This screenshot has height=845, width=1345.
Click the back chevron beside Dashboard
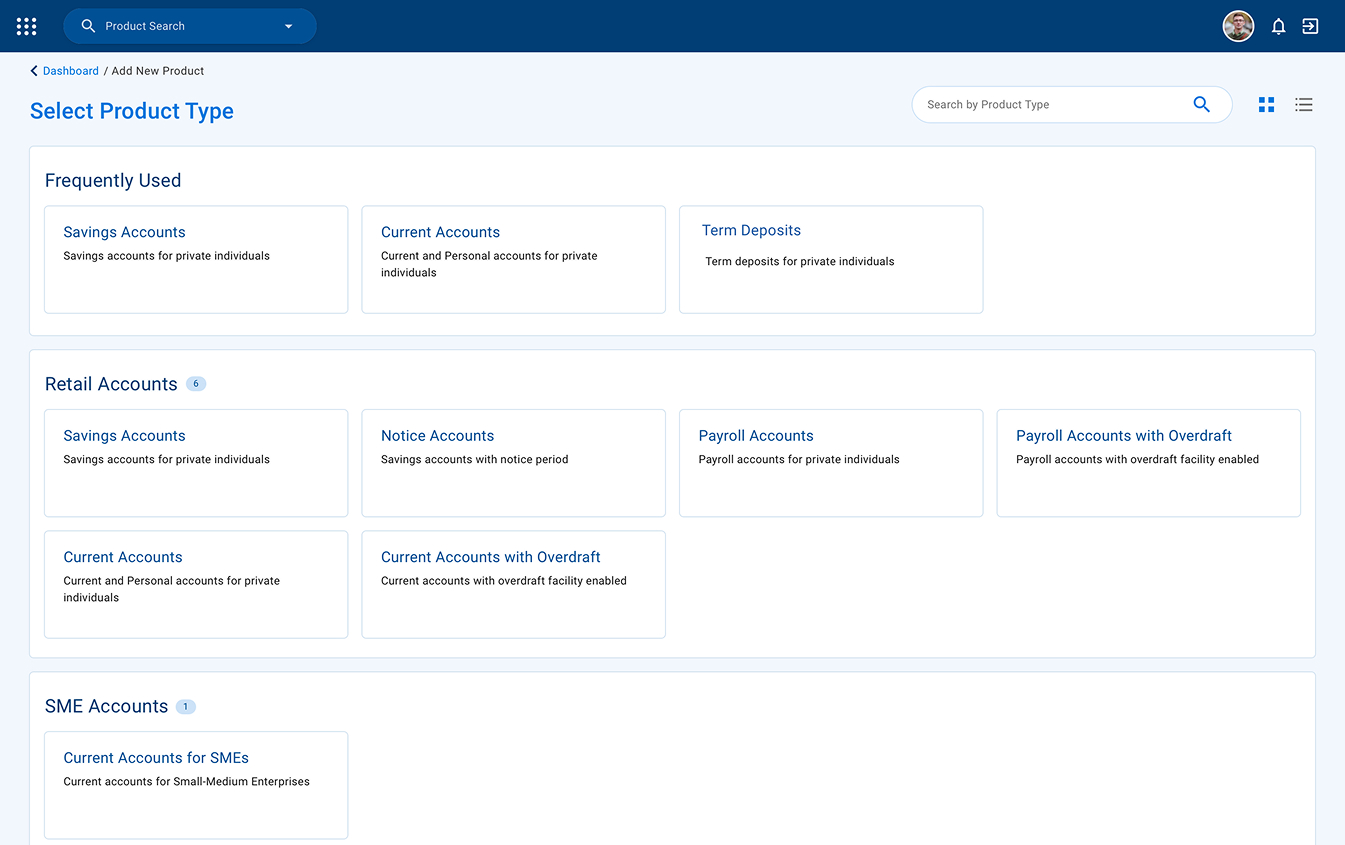(34, 71)
